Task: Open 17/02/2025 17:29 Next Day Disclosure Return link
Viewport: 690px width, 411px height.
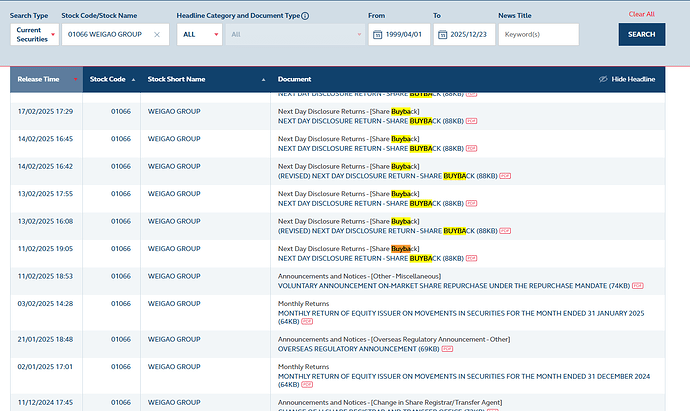Action: [371, 121]
